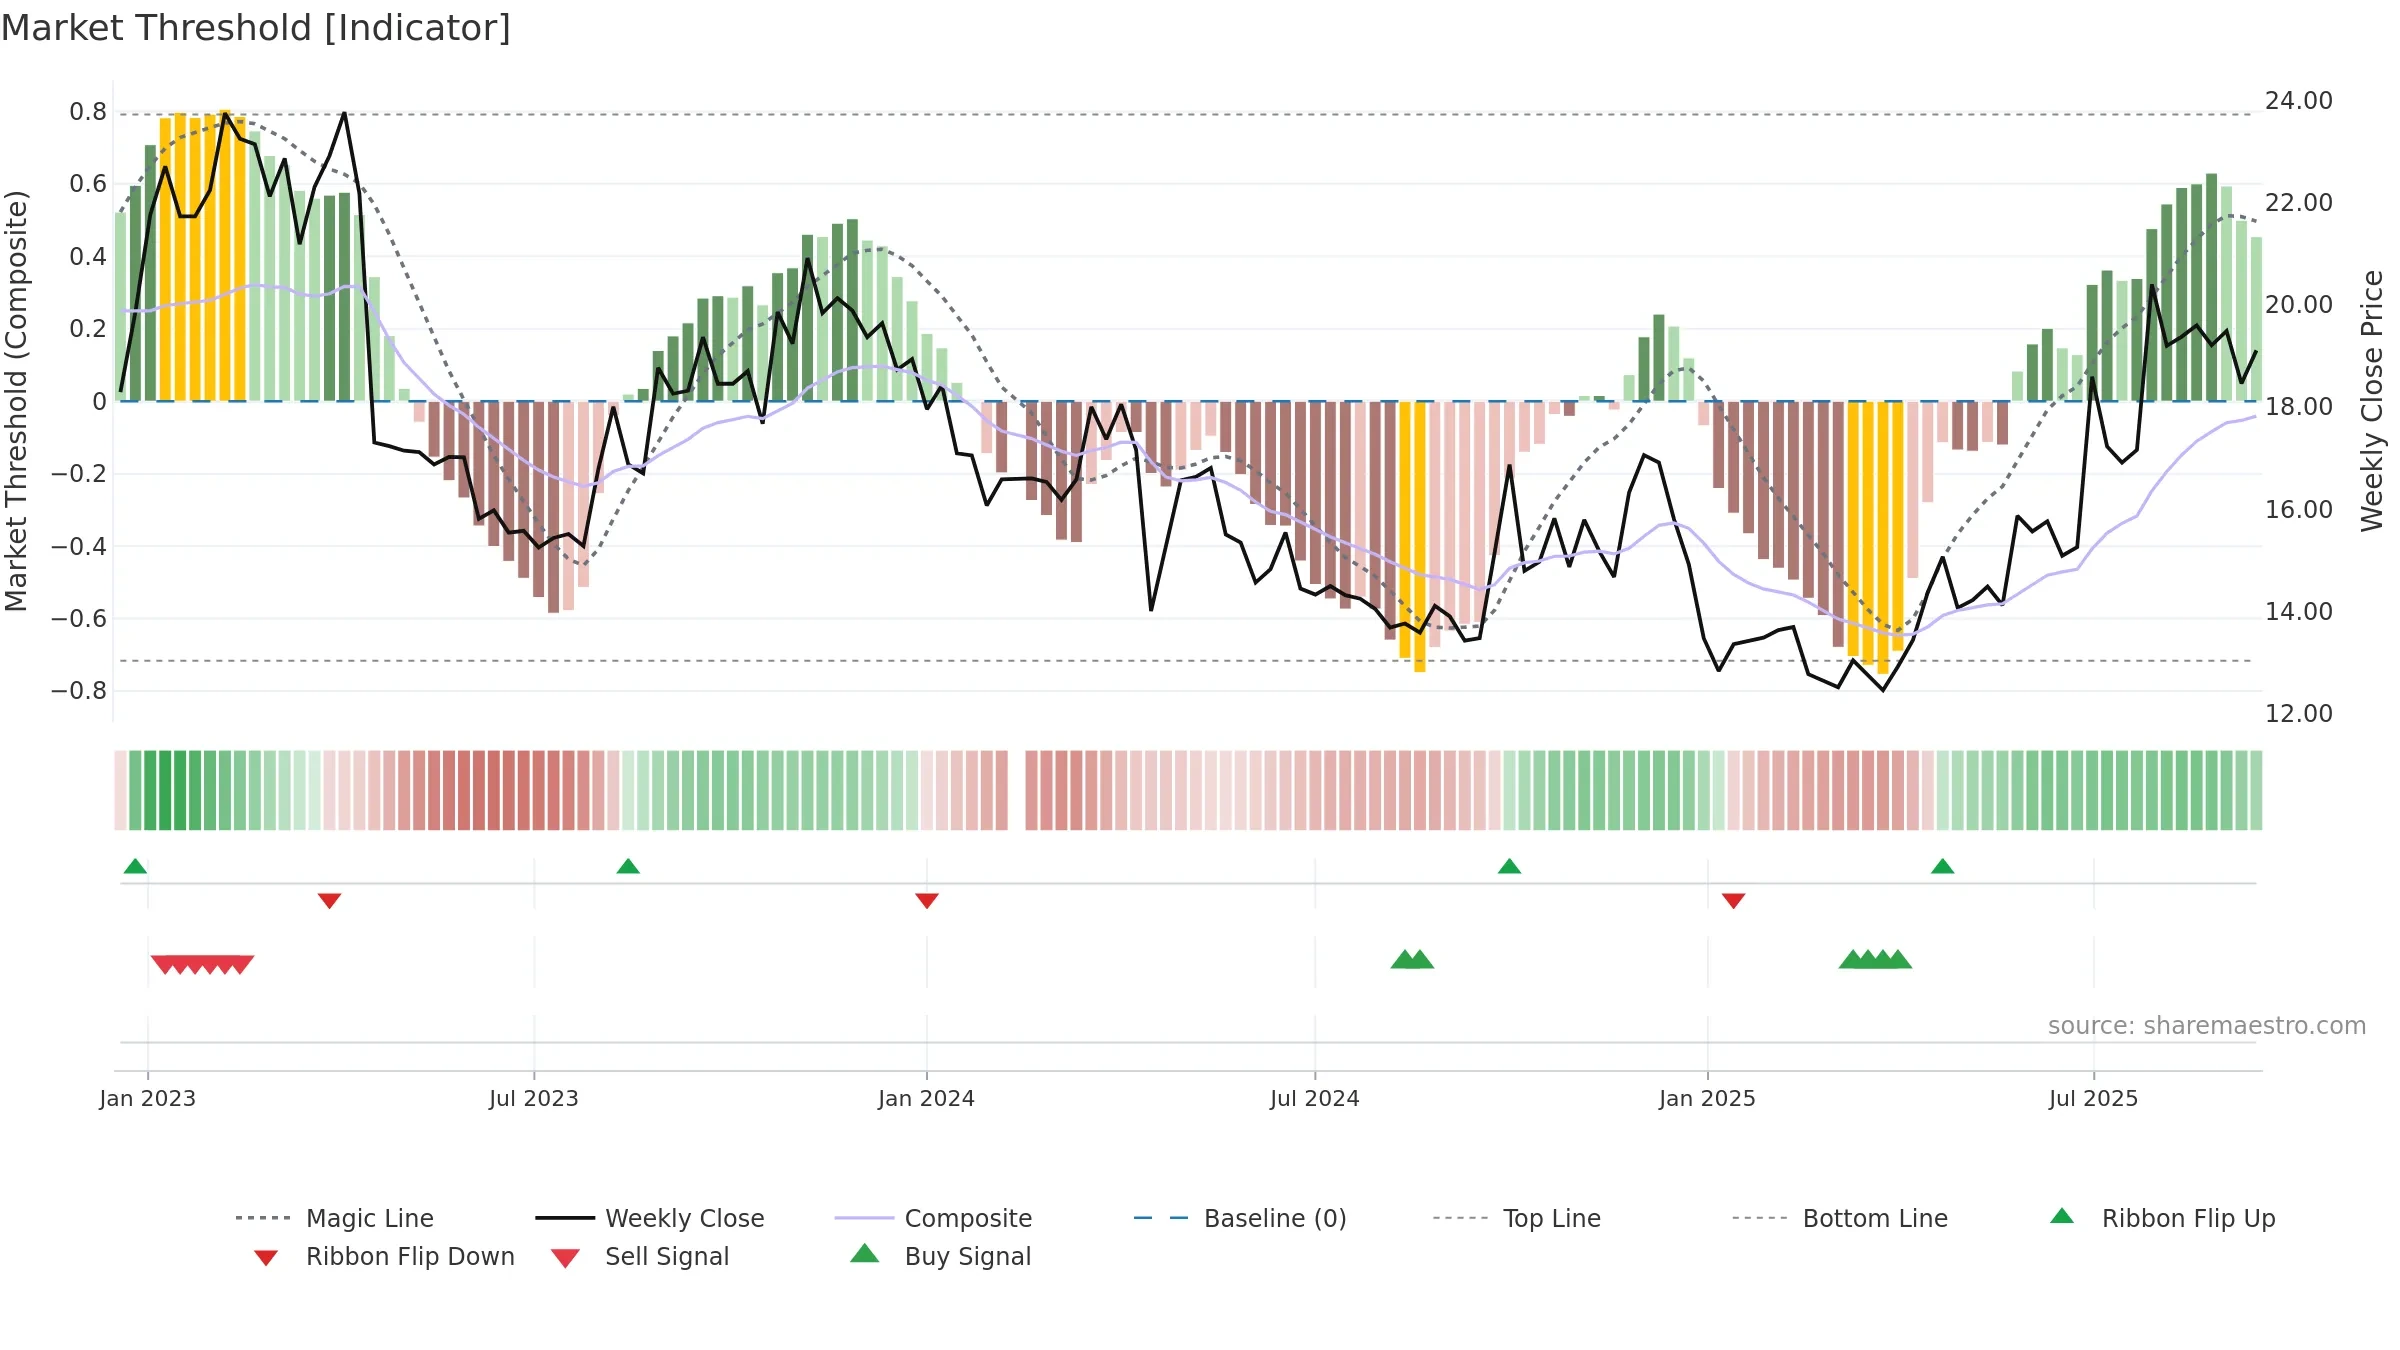
Task: Toggle the Magic Line legend entry
Action: point(335,1218)
